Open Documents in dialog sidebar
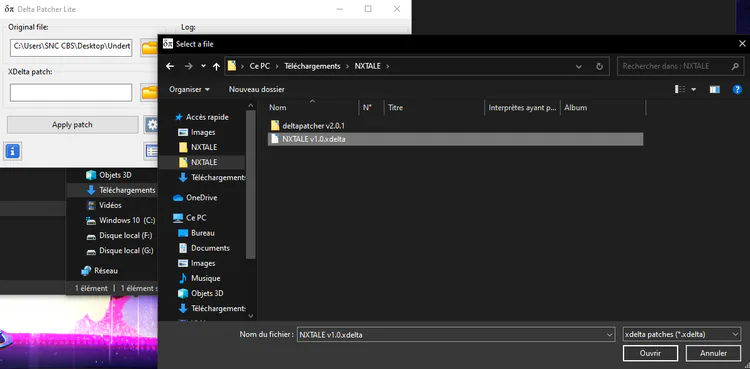750x369 pixels. pos(204,248)
